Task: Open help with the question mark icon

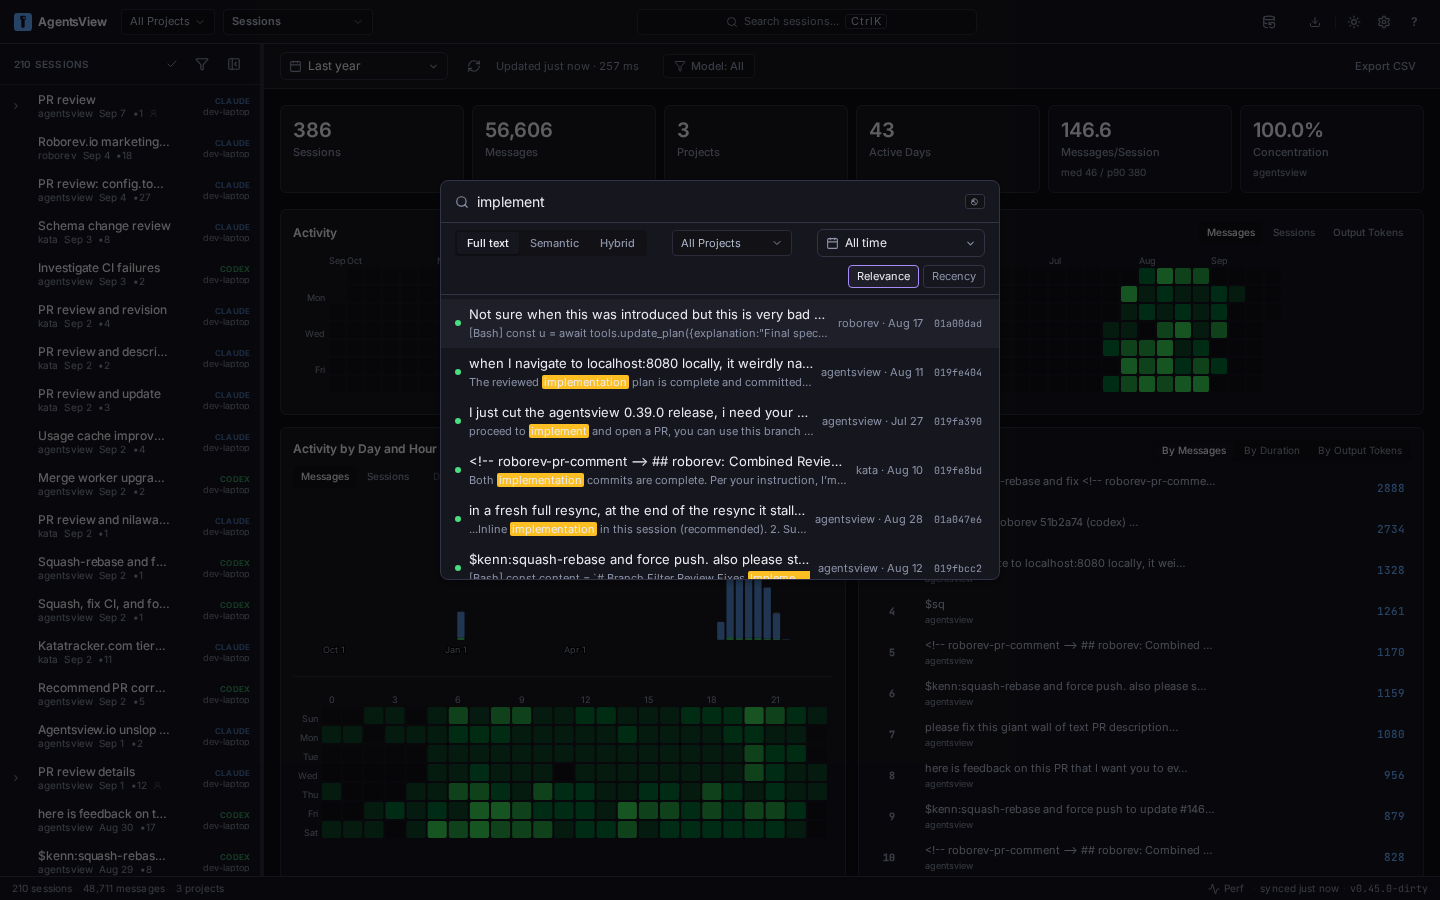Action: (x=1414, y=22)
